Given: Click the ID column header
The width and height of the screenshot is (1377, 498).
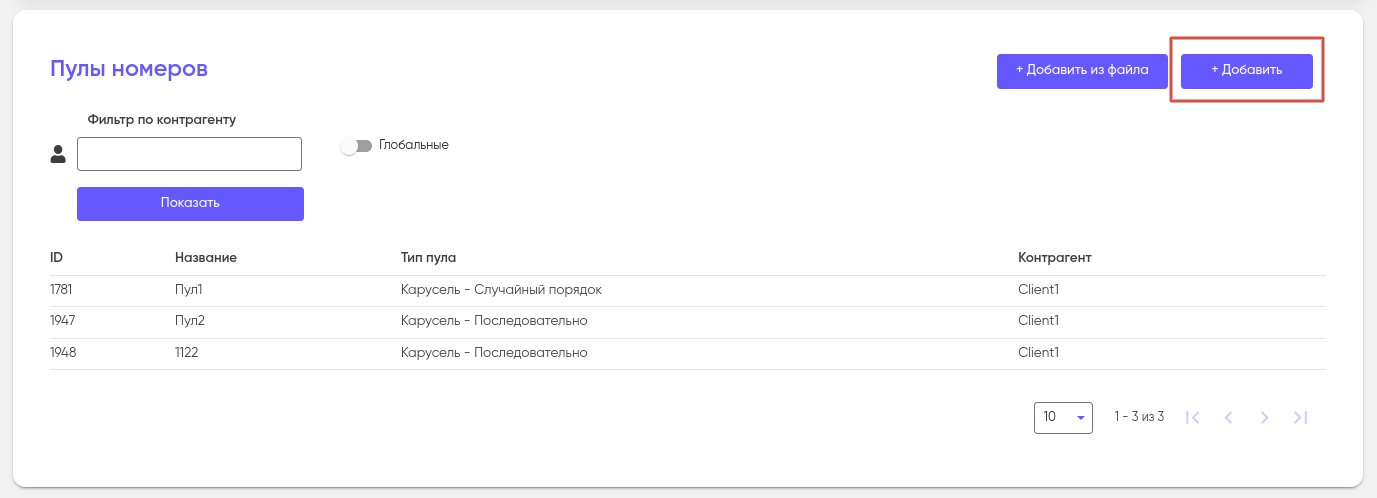Looking at the screenshot, I should [57, 257].
